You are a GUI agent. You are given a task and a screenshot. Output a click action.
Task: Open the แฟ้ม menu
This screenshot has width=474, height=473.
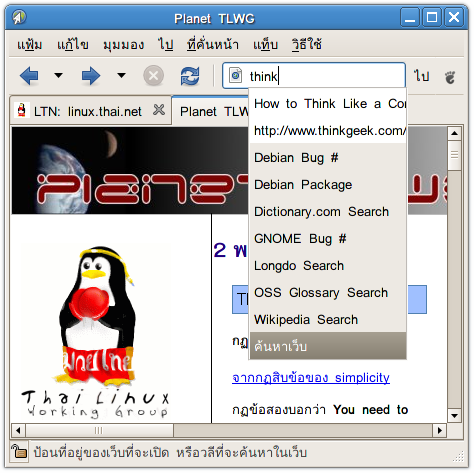point(30,45)
